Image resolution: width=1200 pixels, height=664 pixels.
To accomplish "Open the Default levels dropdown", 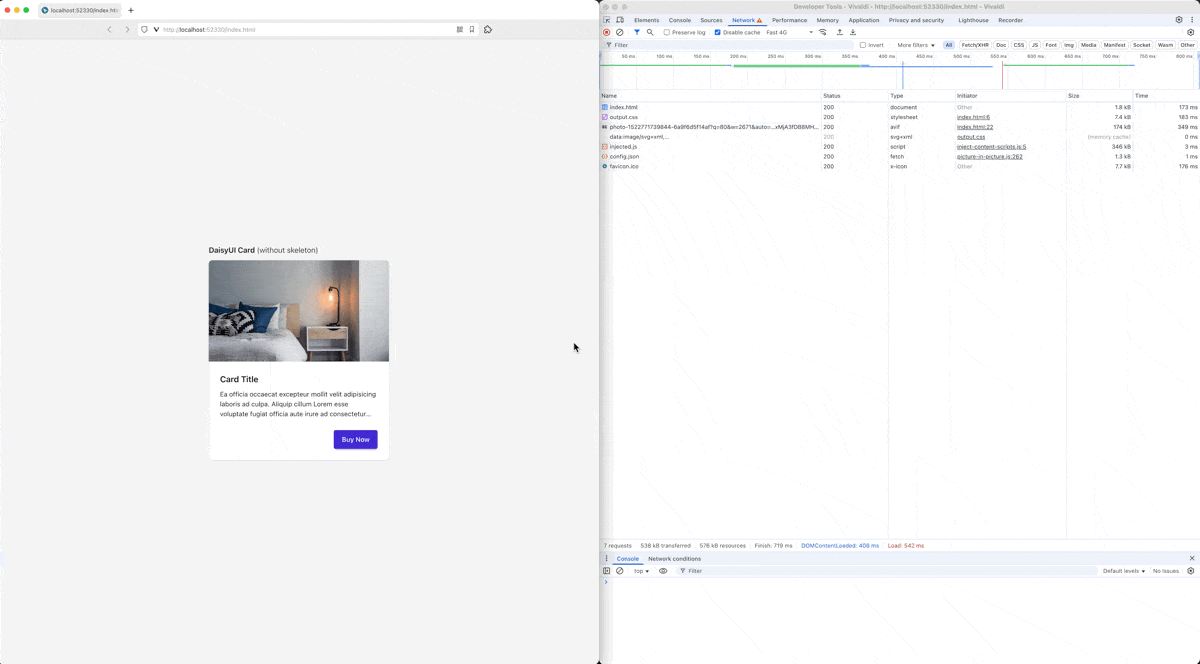I will [x=1125, y=571].
